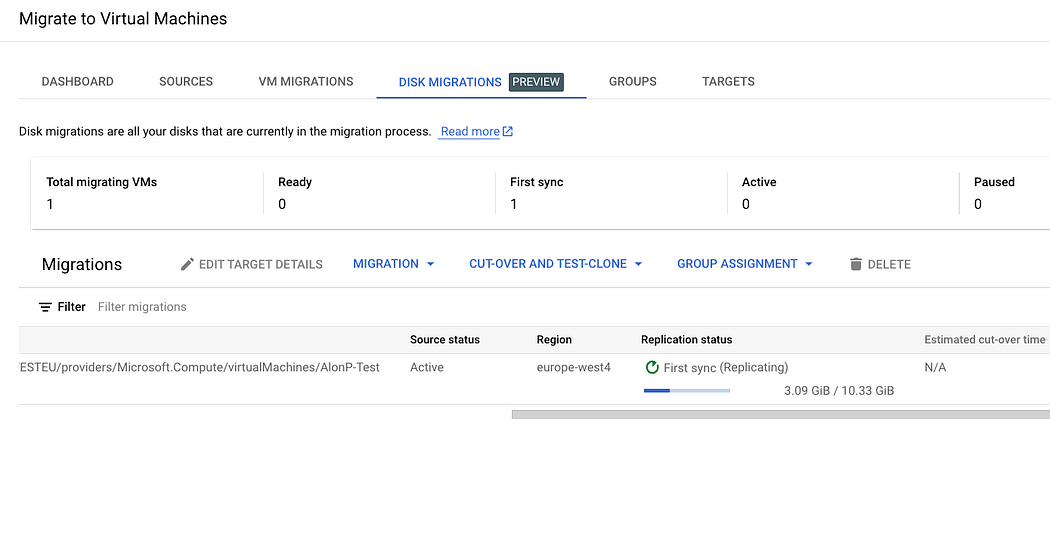Select the Groups tab
The height and width of the screenshot is (550, 1050).
632,82
